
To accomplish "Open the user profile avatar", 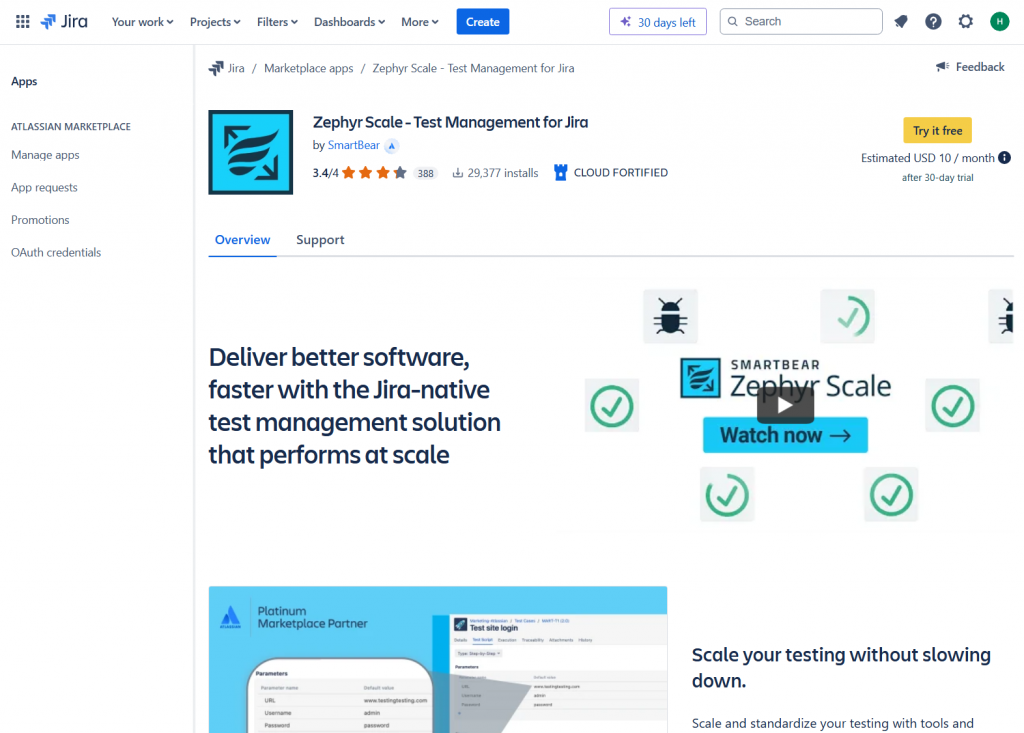I will coord(999,22).
